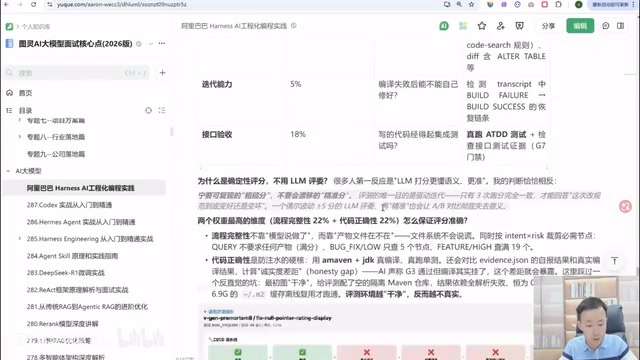Viewport: 640px width, 360px height.
Task: Open add collaborator person icon
Action: click(x=500, y=26)
